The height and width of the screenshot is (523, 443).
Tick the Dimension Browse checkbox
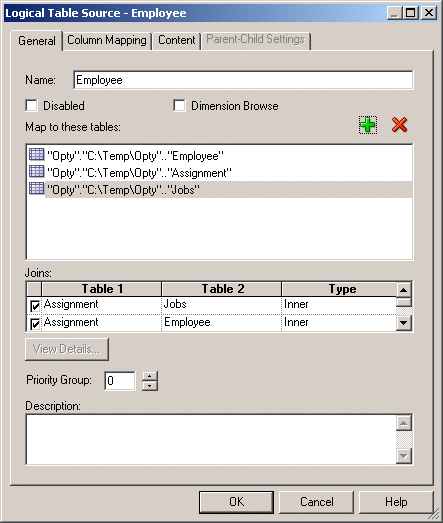click(x=179, y=106)
